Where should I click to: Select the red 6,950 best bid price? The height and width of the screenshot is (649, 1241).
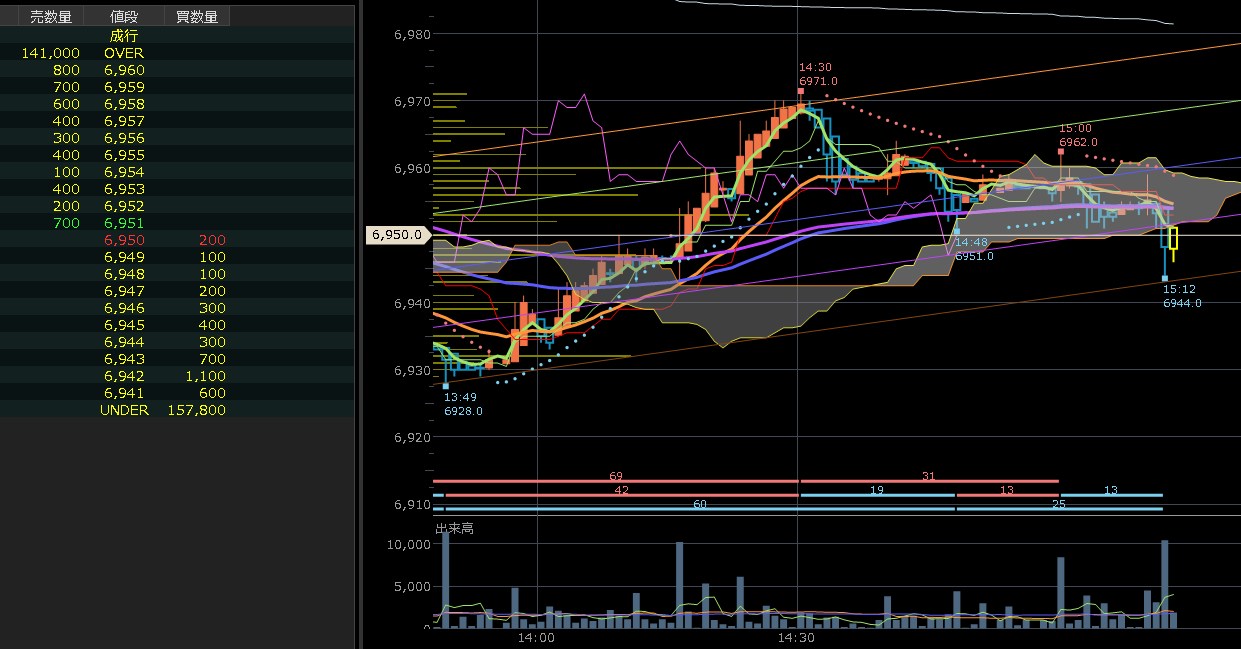point(124,240)
